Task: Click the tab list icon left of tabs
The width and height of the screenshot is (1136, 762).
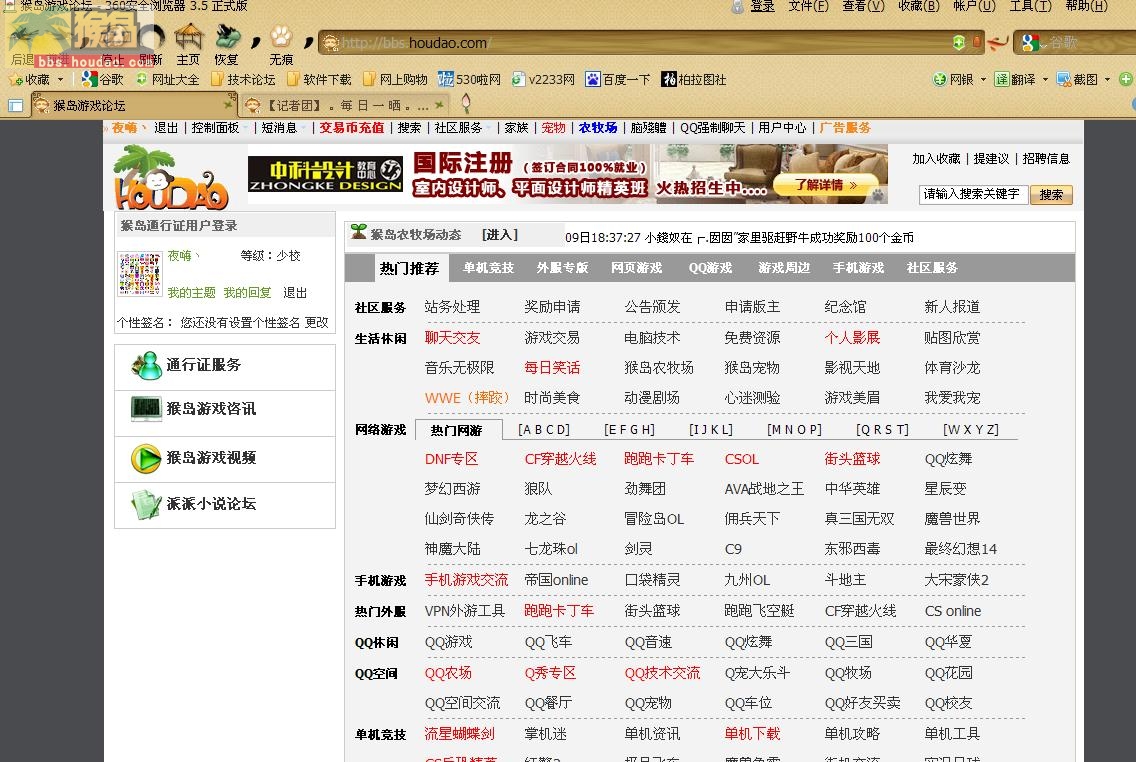Action: pos(15,106)
